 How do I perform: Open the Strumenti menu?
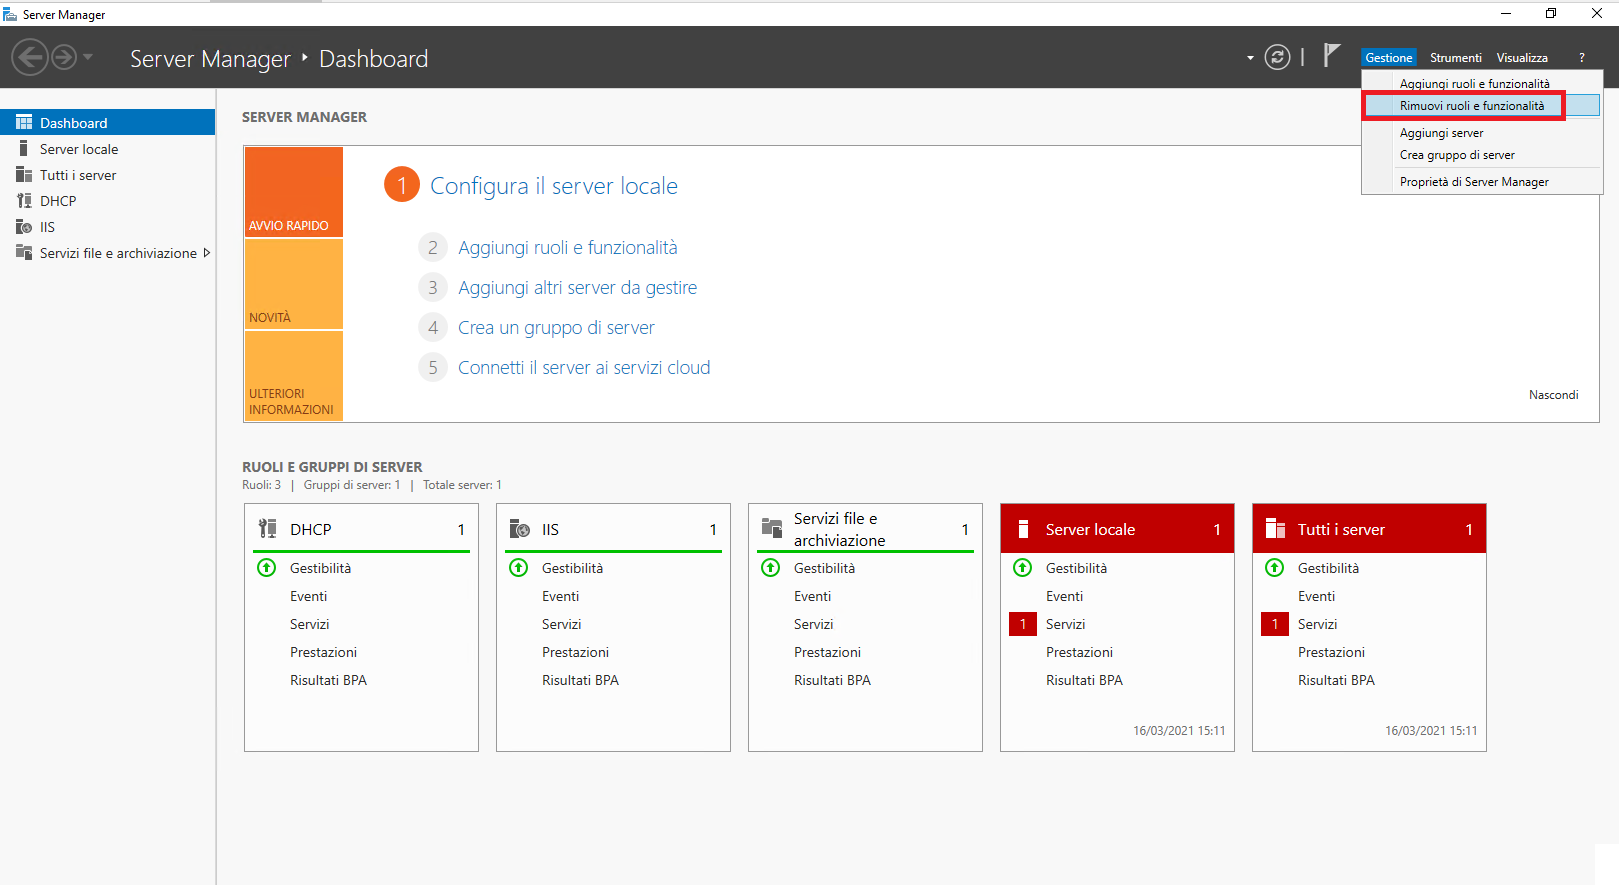[1455, 58]
